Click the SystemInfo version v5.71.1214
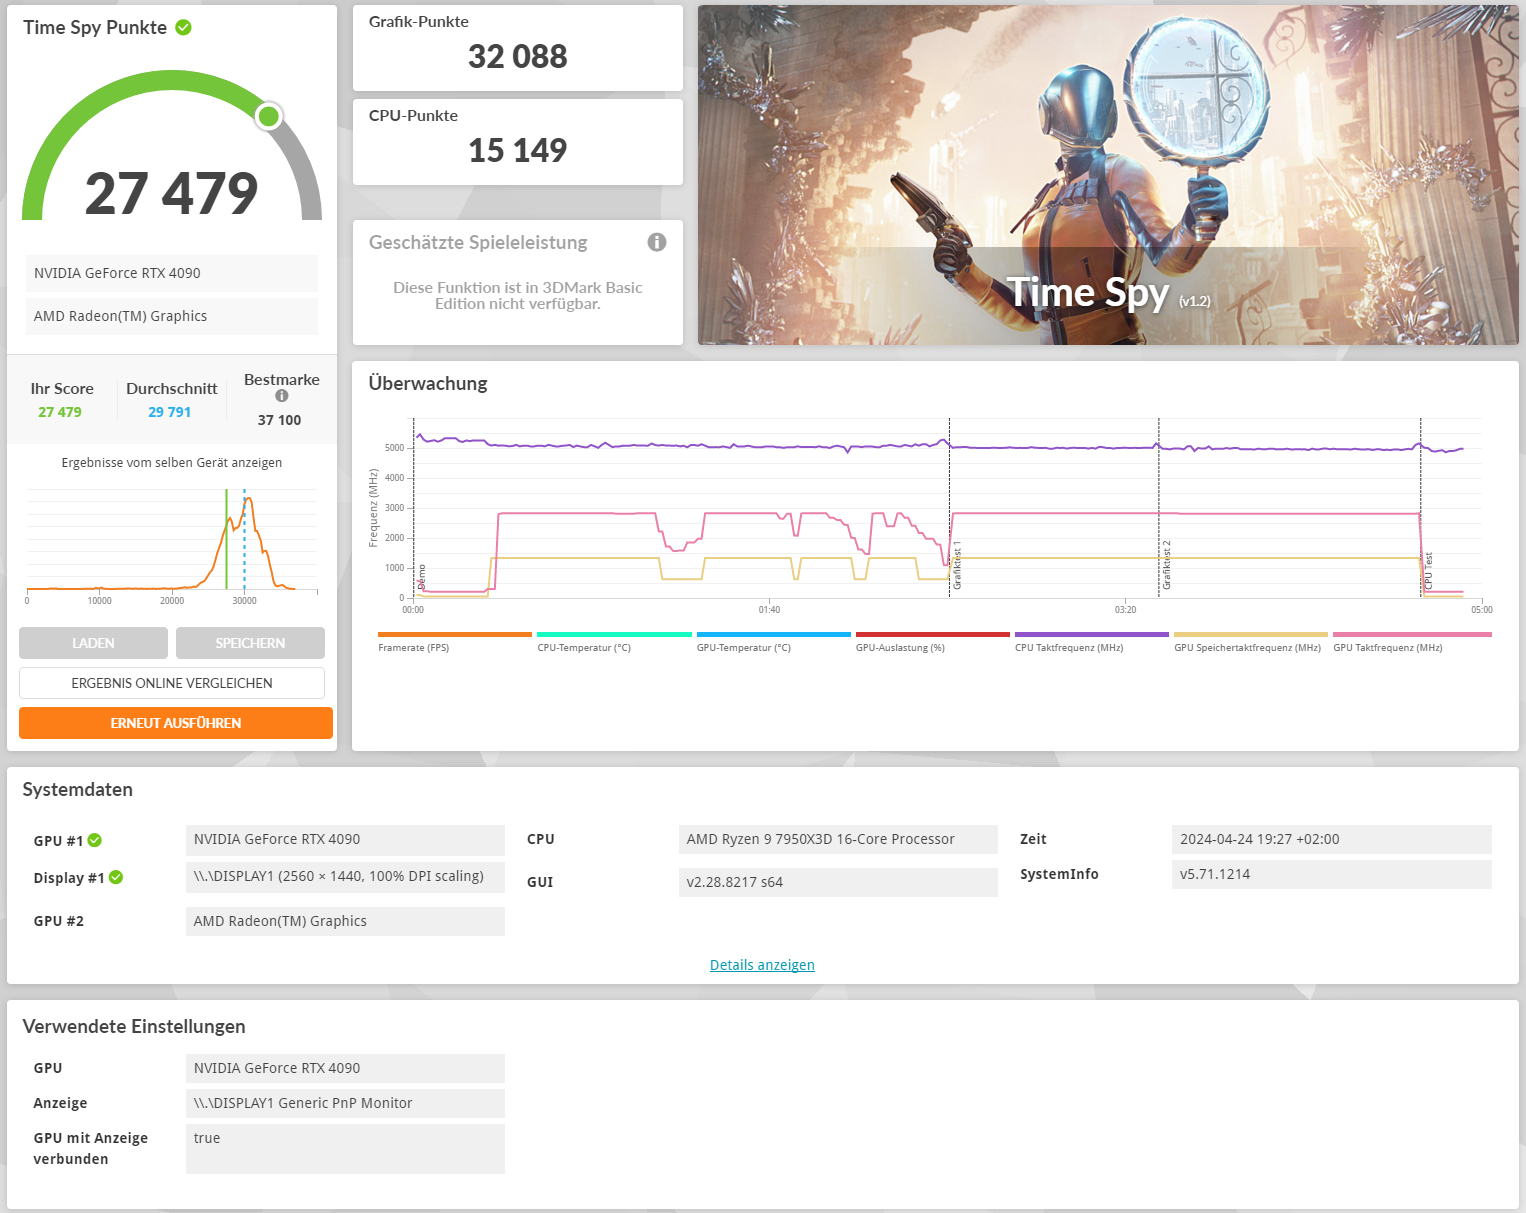The image size is (1526, 1213). pyautogui.click(x=1332, y=874)
